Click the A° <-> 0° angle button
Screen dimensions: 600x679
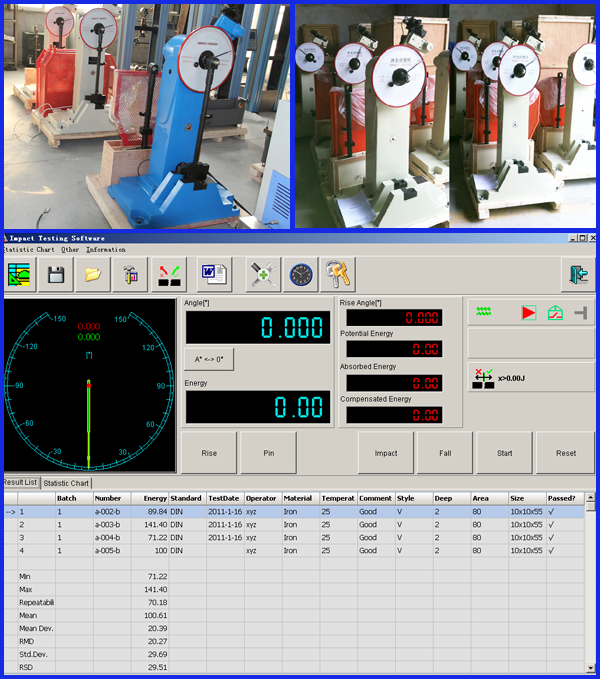click(210, 359)
